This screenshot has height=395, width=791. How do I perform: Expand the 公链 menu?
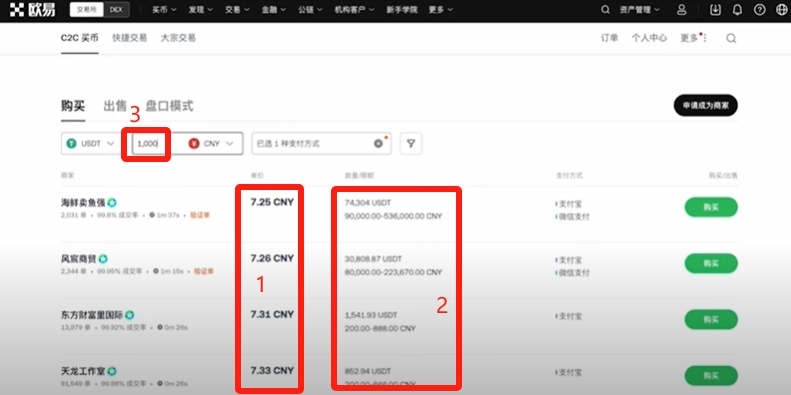(x=310, y=10)
